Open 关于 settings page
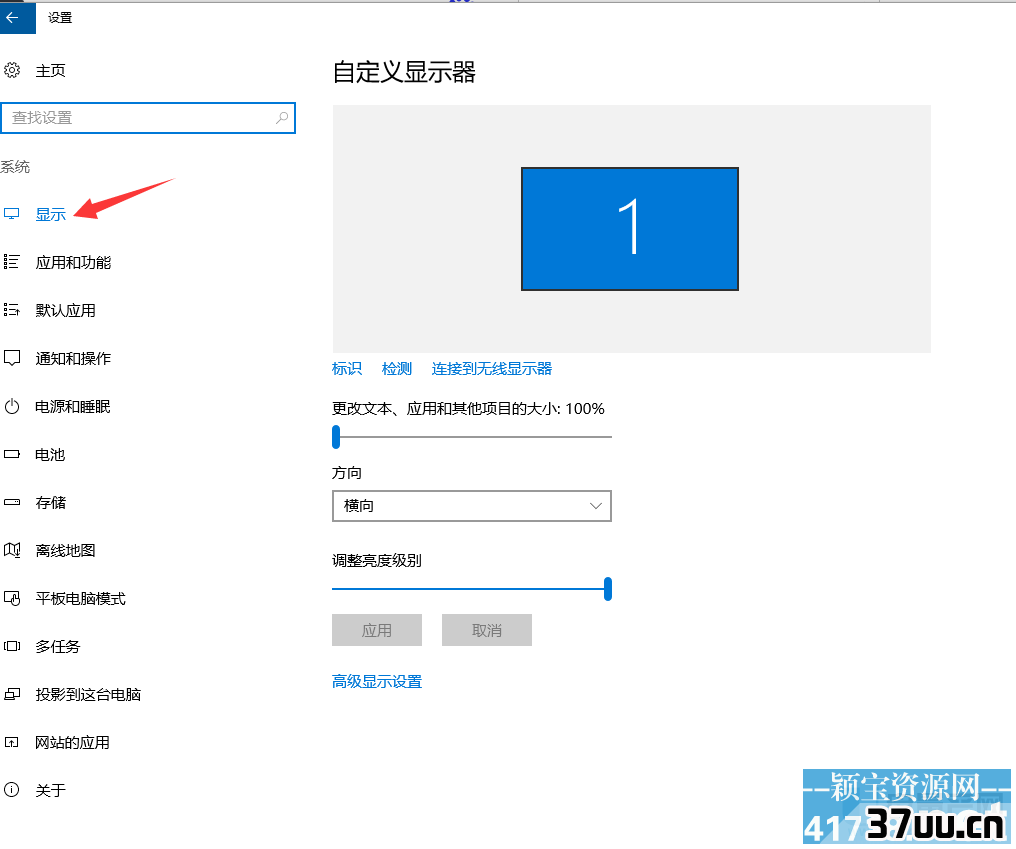The width and height of the screenshot is (1016, 849). (51, 790)
